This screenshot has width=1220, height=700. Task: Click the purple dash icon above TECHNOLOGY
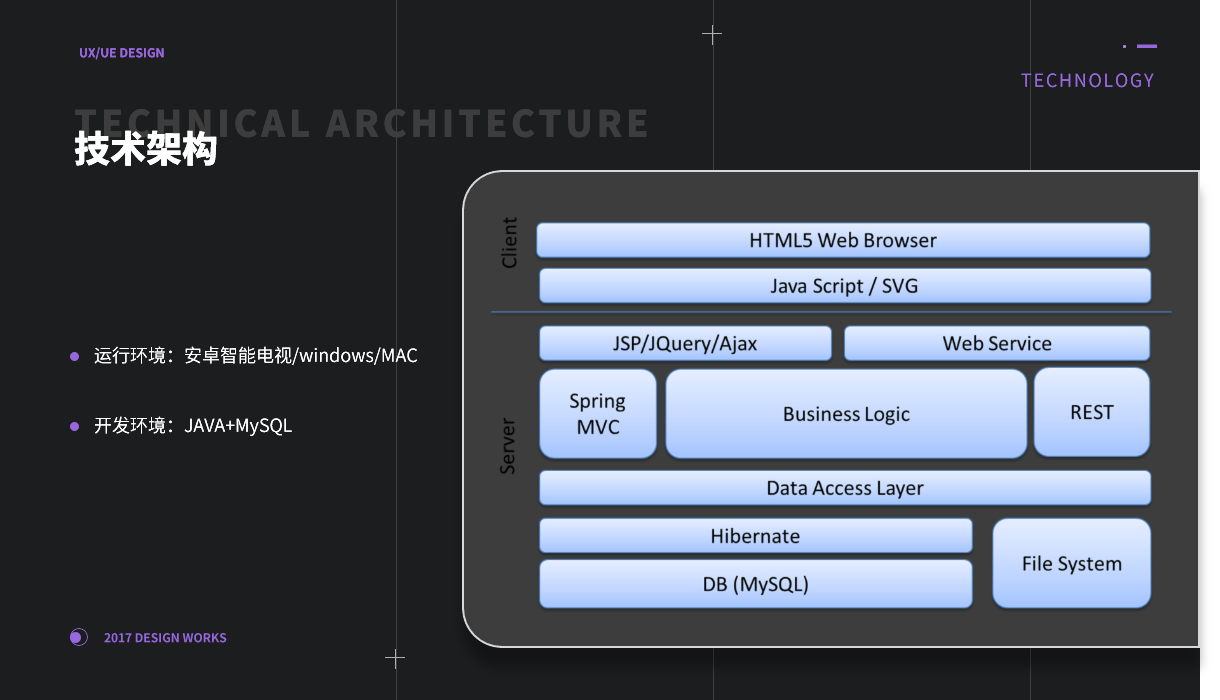pos(1146,46)
